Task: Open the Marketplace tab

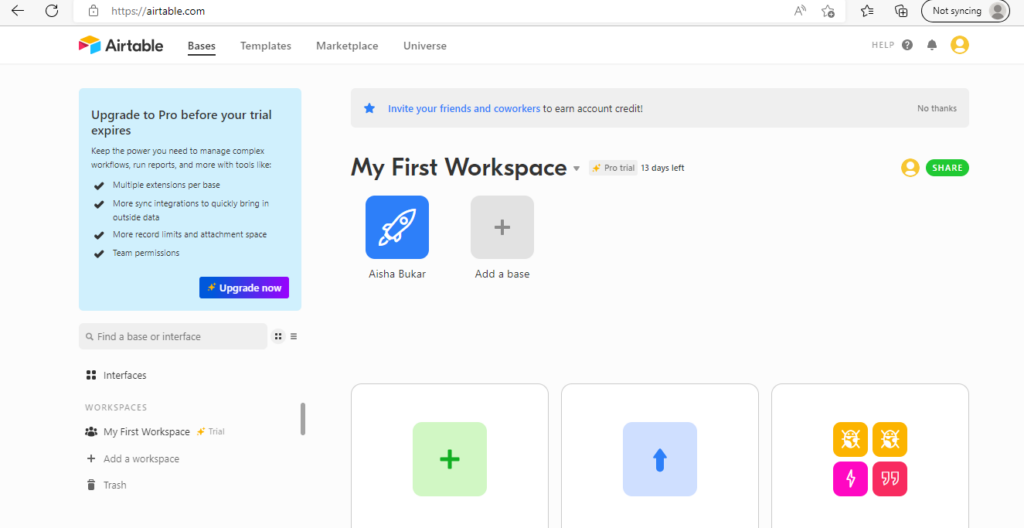Action: point(347,46)
